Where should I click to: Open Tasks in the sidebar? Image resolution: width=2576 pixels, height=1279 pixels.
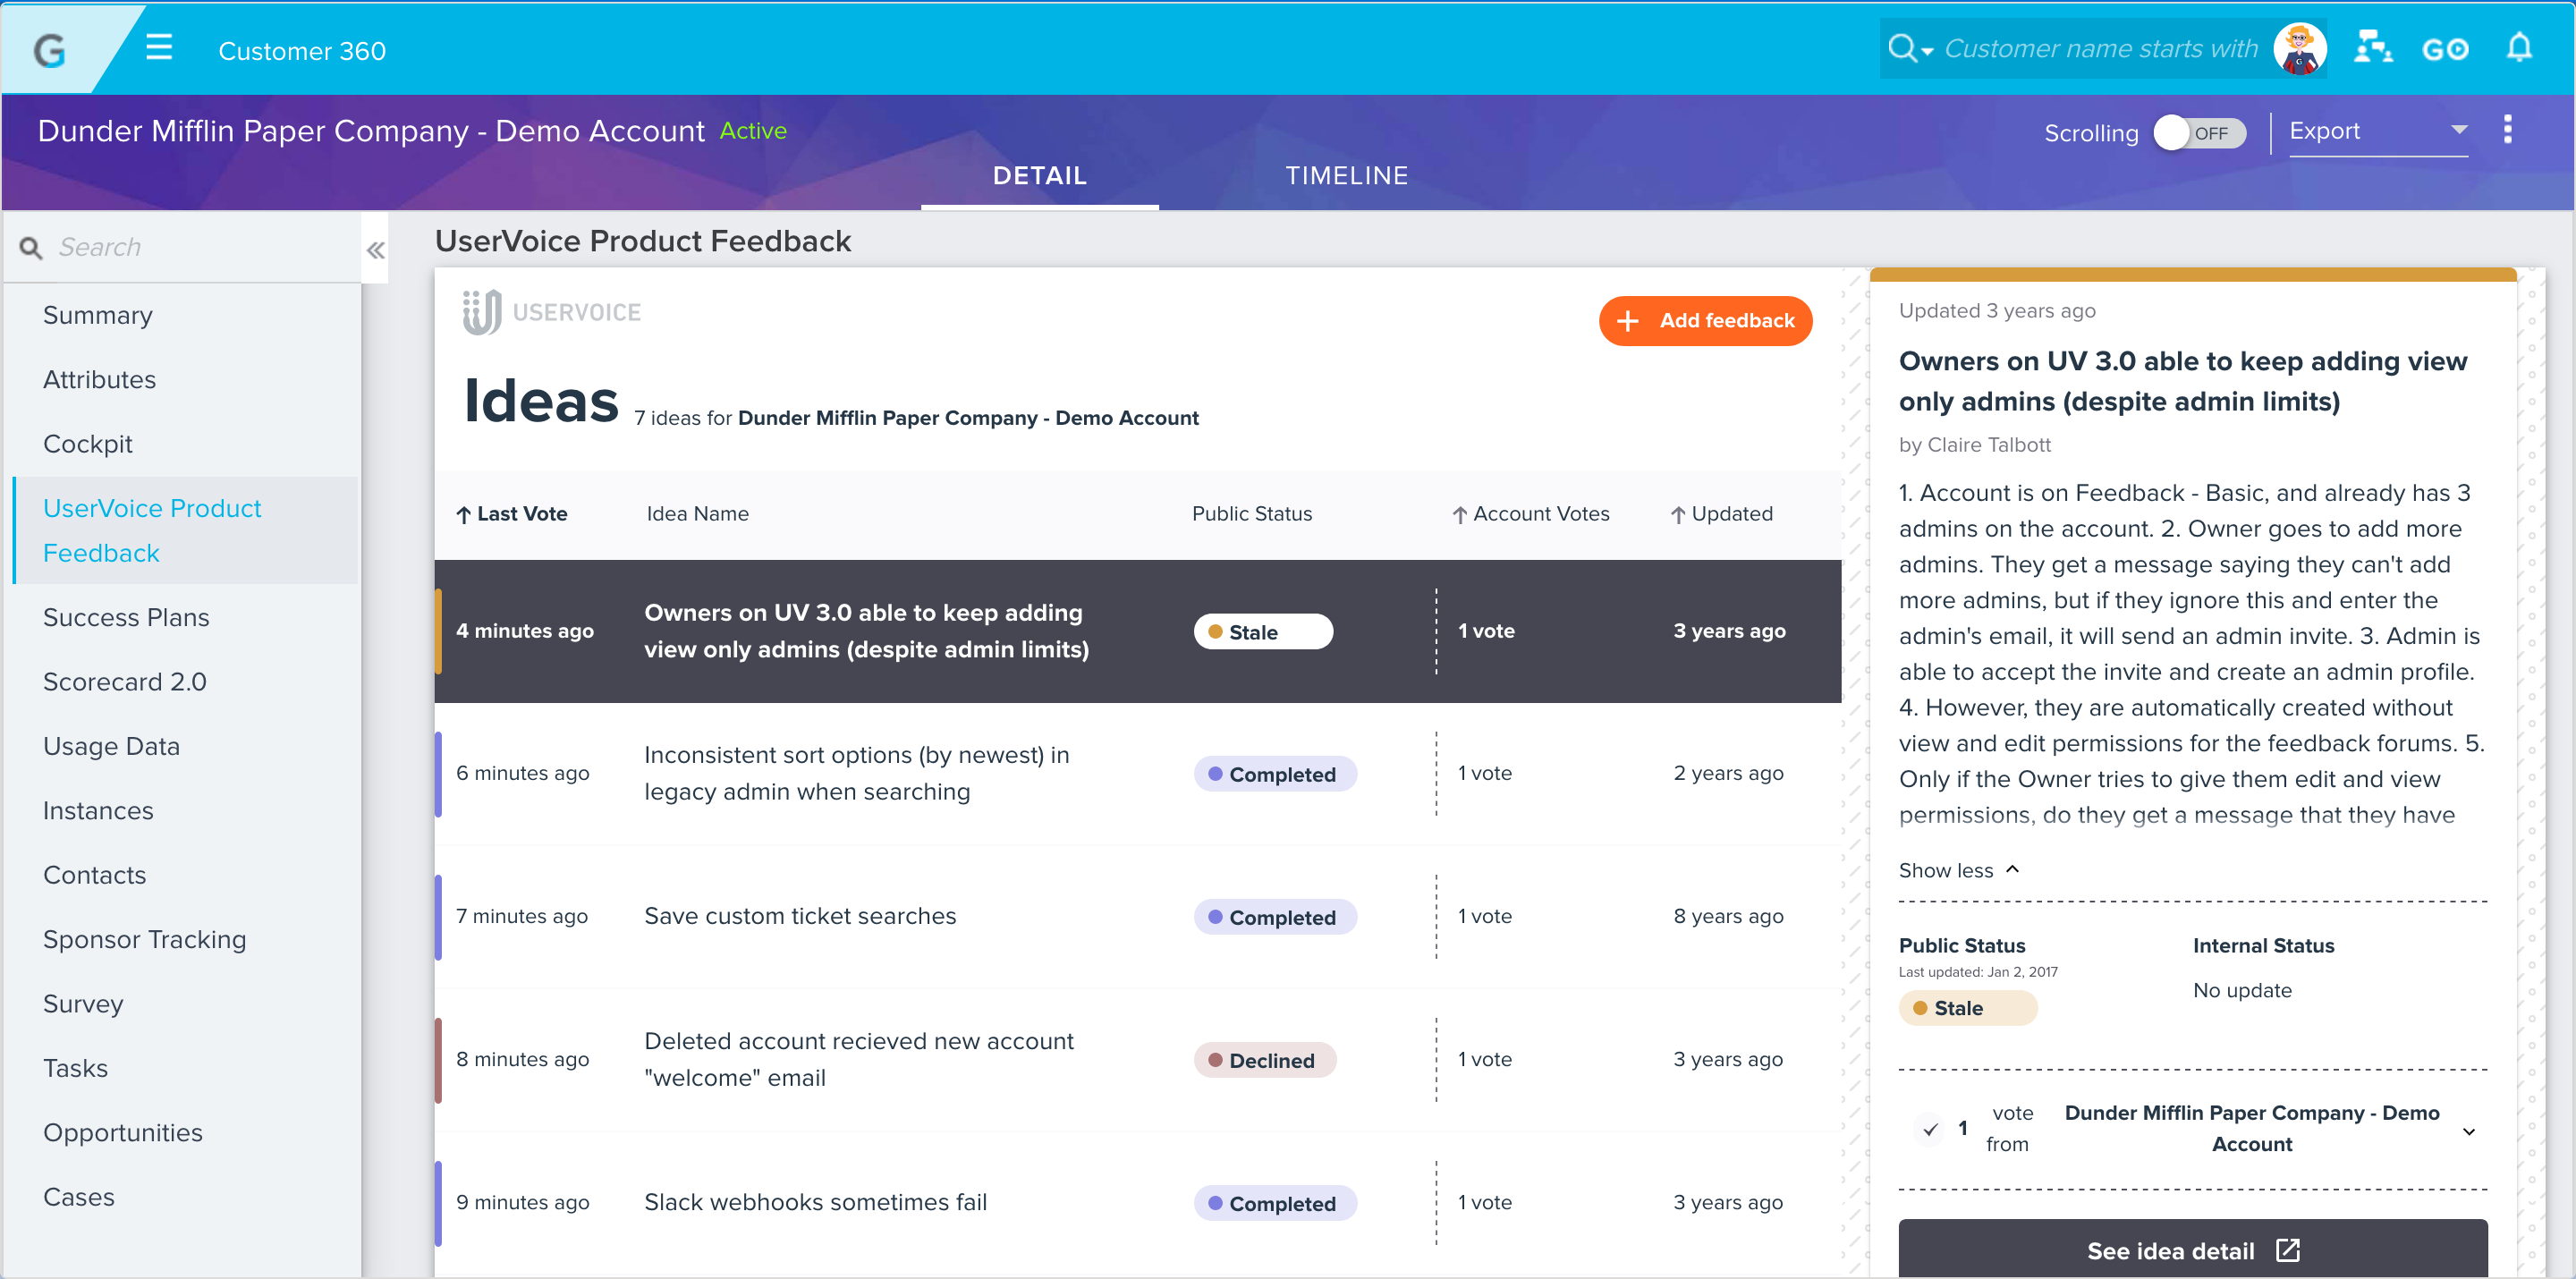[75, 1068]
